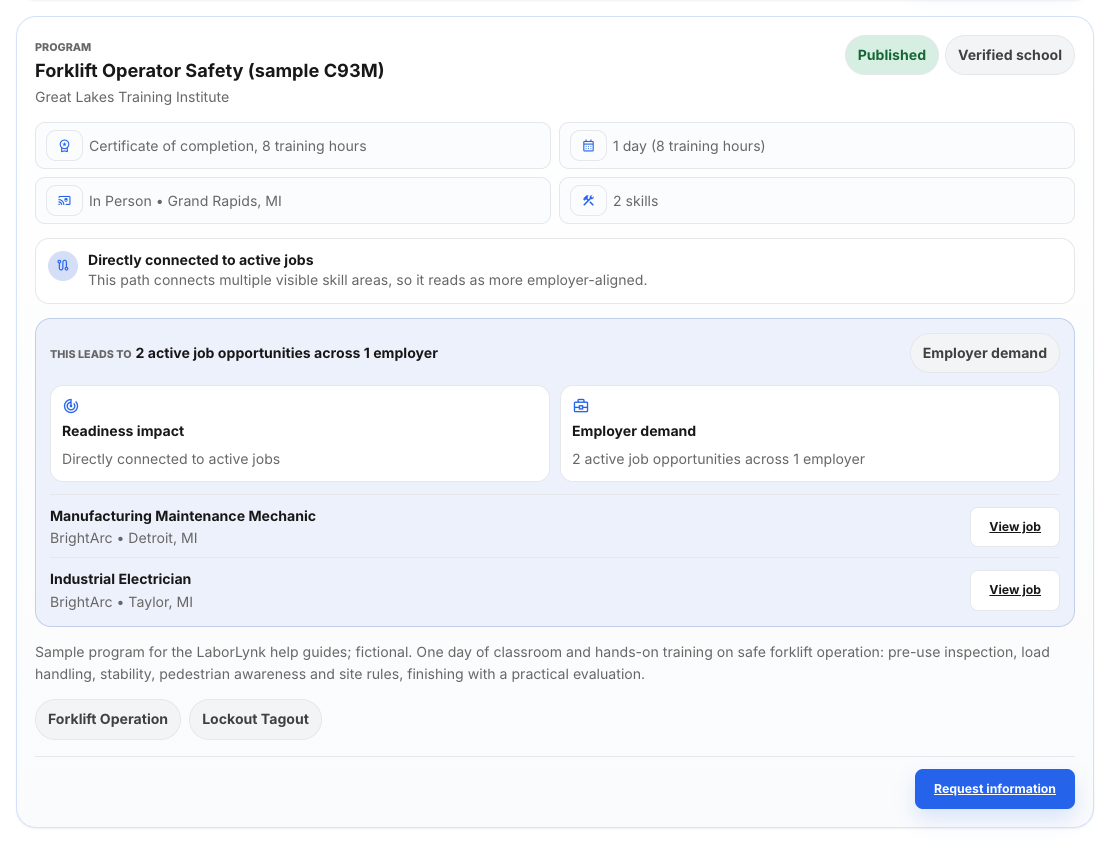This screenshot has width=1110, height=844.
Task: View the Industrial Electrician job
Action: (1014, 590)
